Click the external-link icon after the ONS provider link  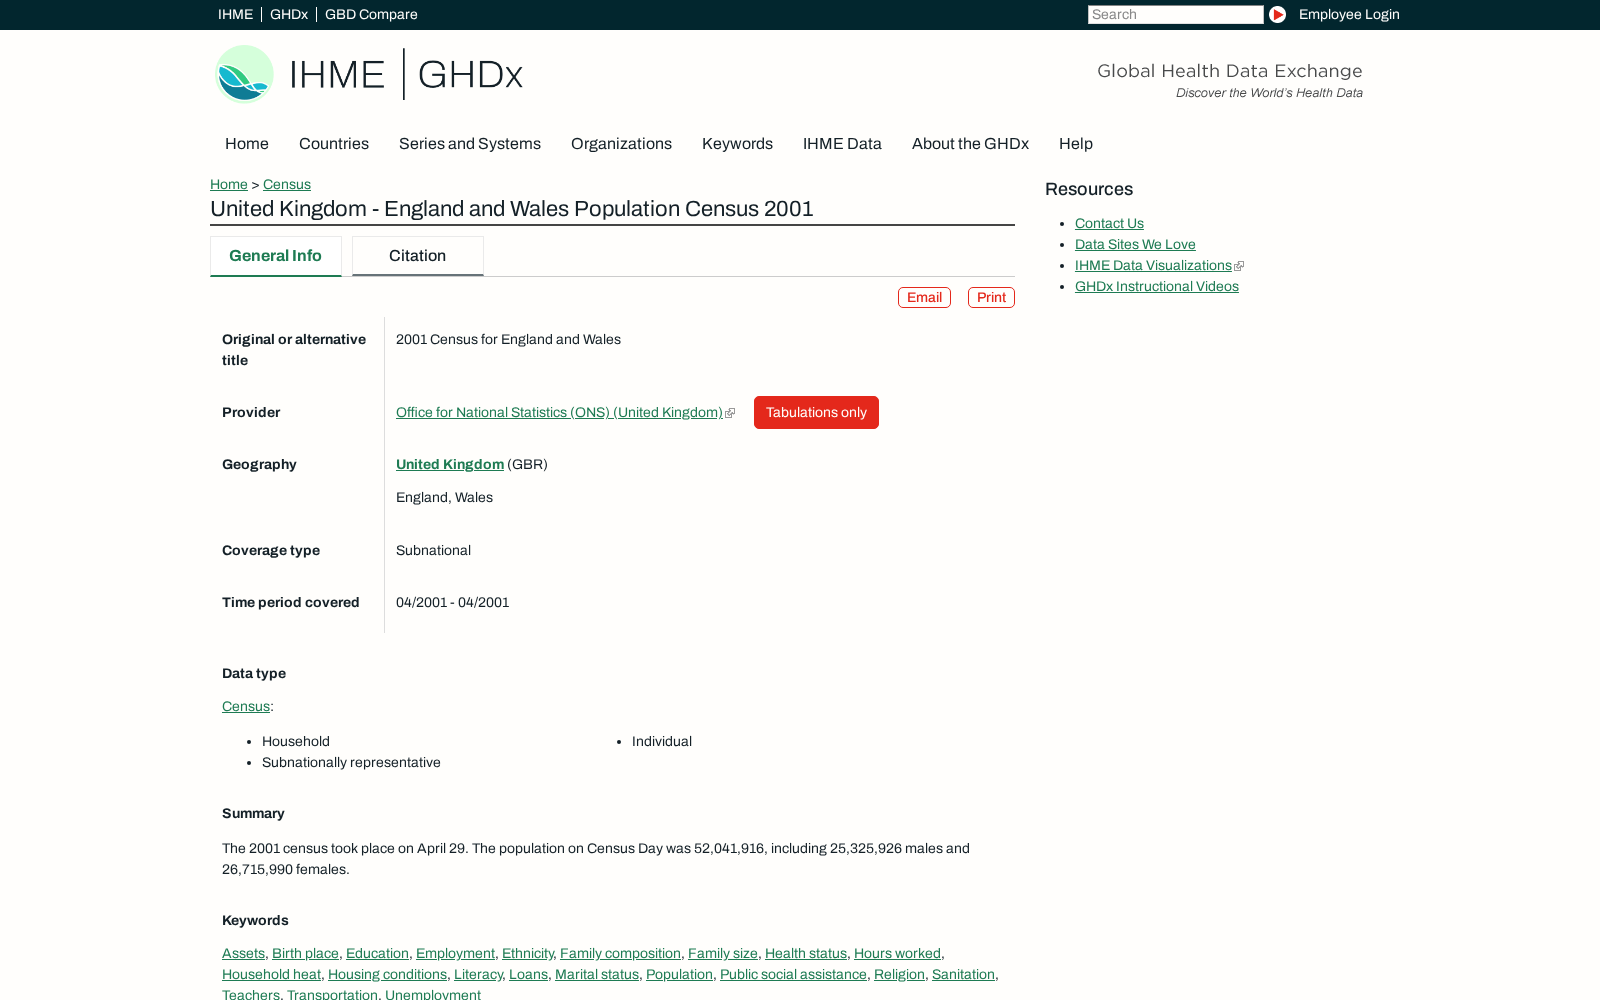[x=730, y=413]
